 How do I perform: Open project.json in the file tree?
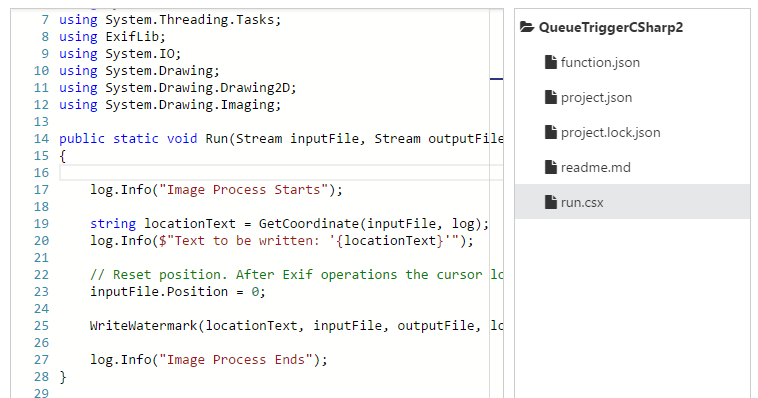596,98
